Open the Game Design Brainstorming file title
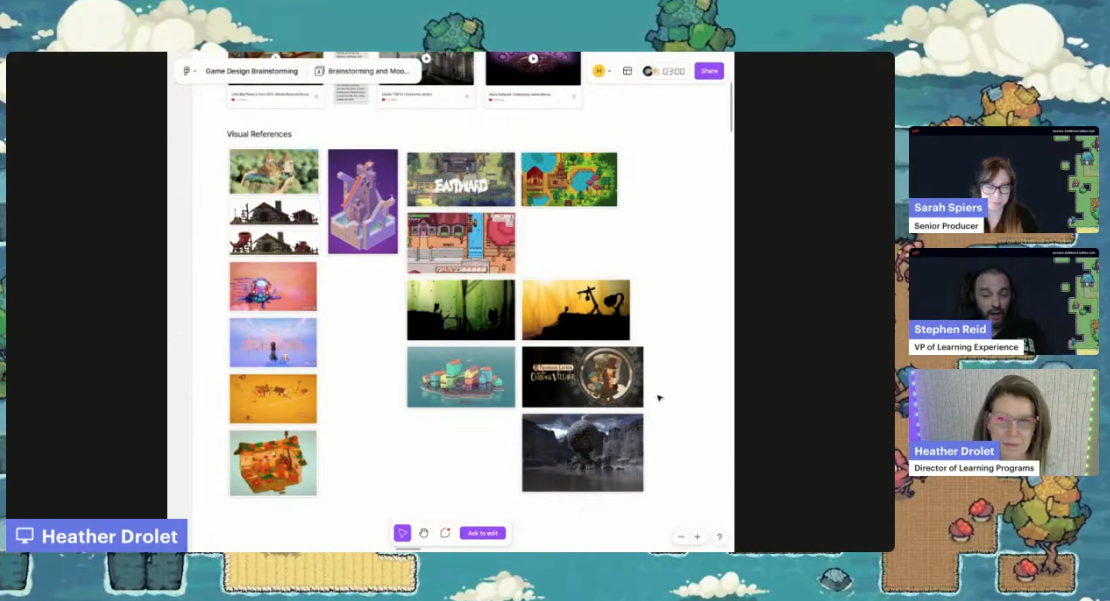1110x601 pixels. 251,71
